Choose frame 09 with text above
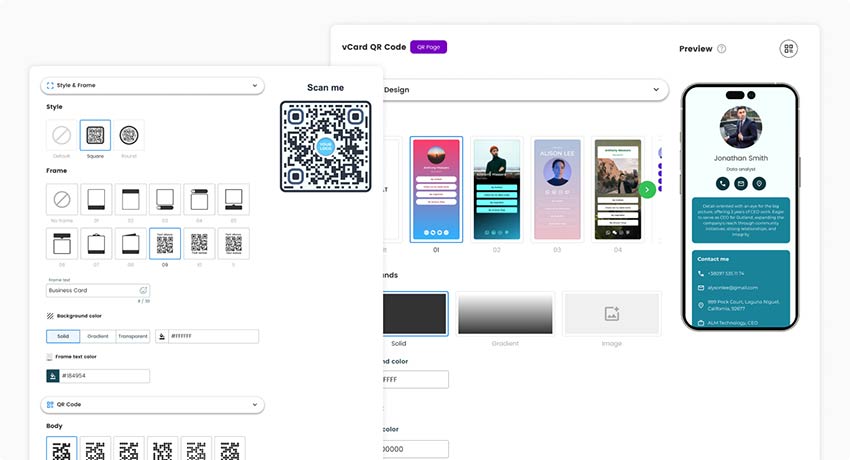The height and width of the screenshot is (460, 850). 165,244
